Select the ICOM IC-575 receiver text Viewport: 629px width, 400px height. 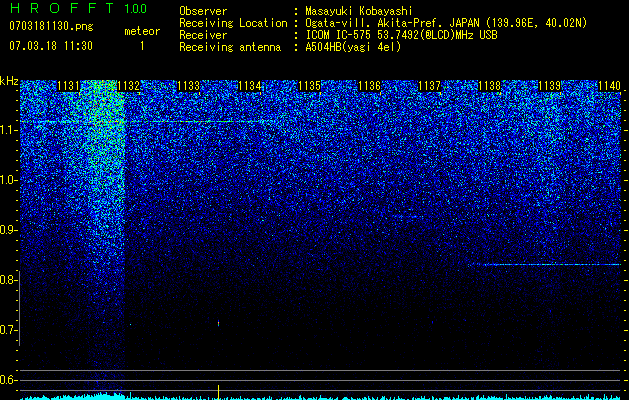pos(401,35)
